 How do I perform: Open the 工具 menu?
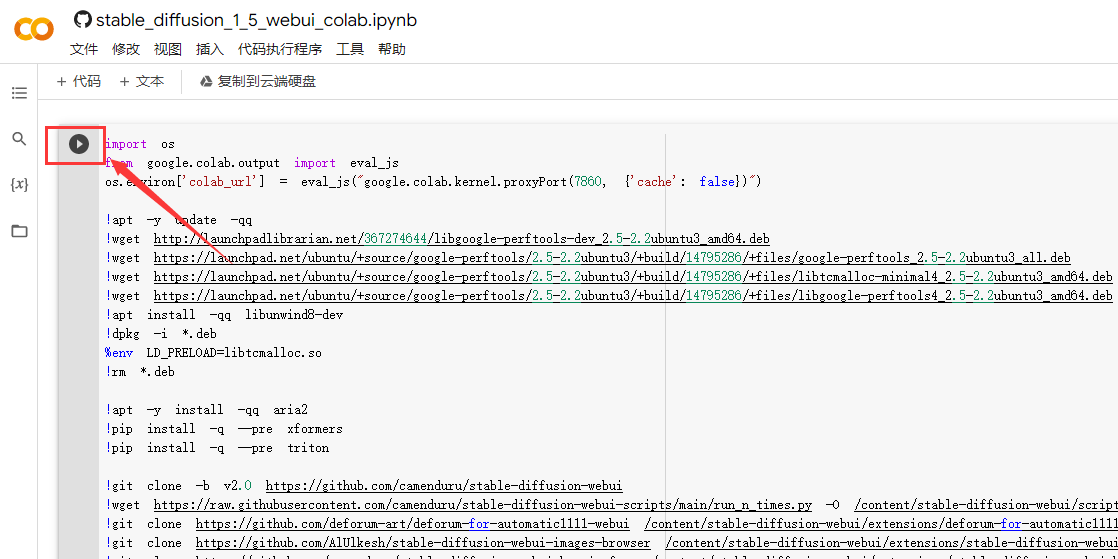click(x=350, y=49)
